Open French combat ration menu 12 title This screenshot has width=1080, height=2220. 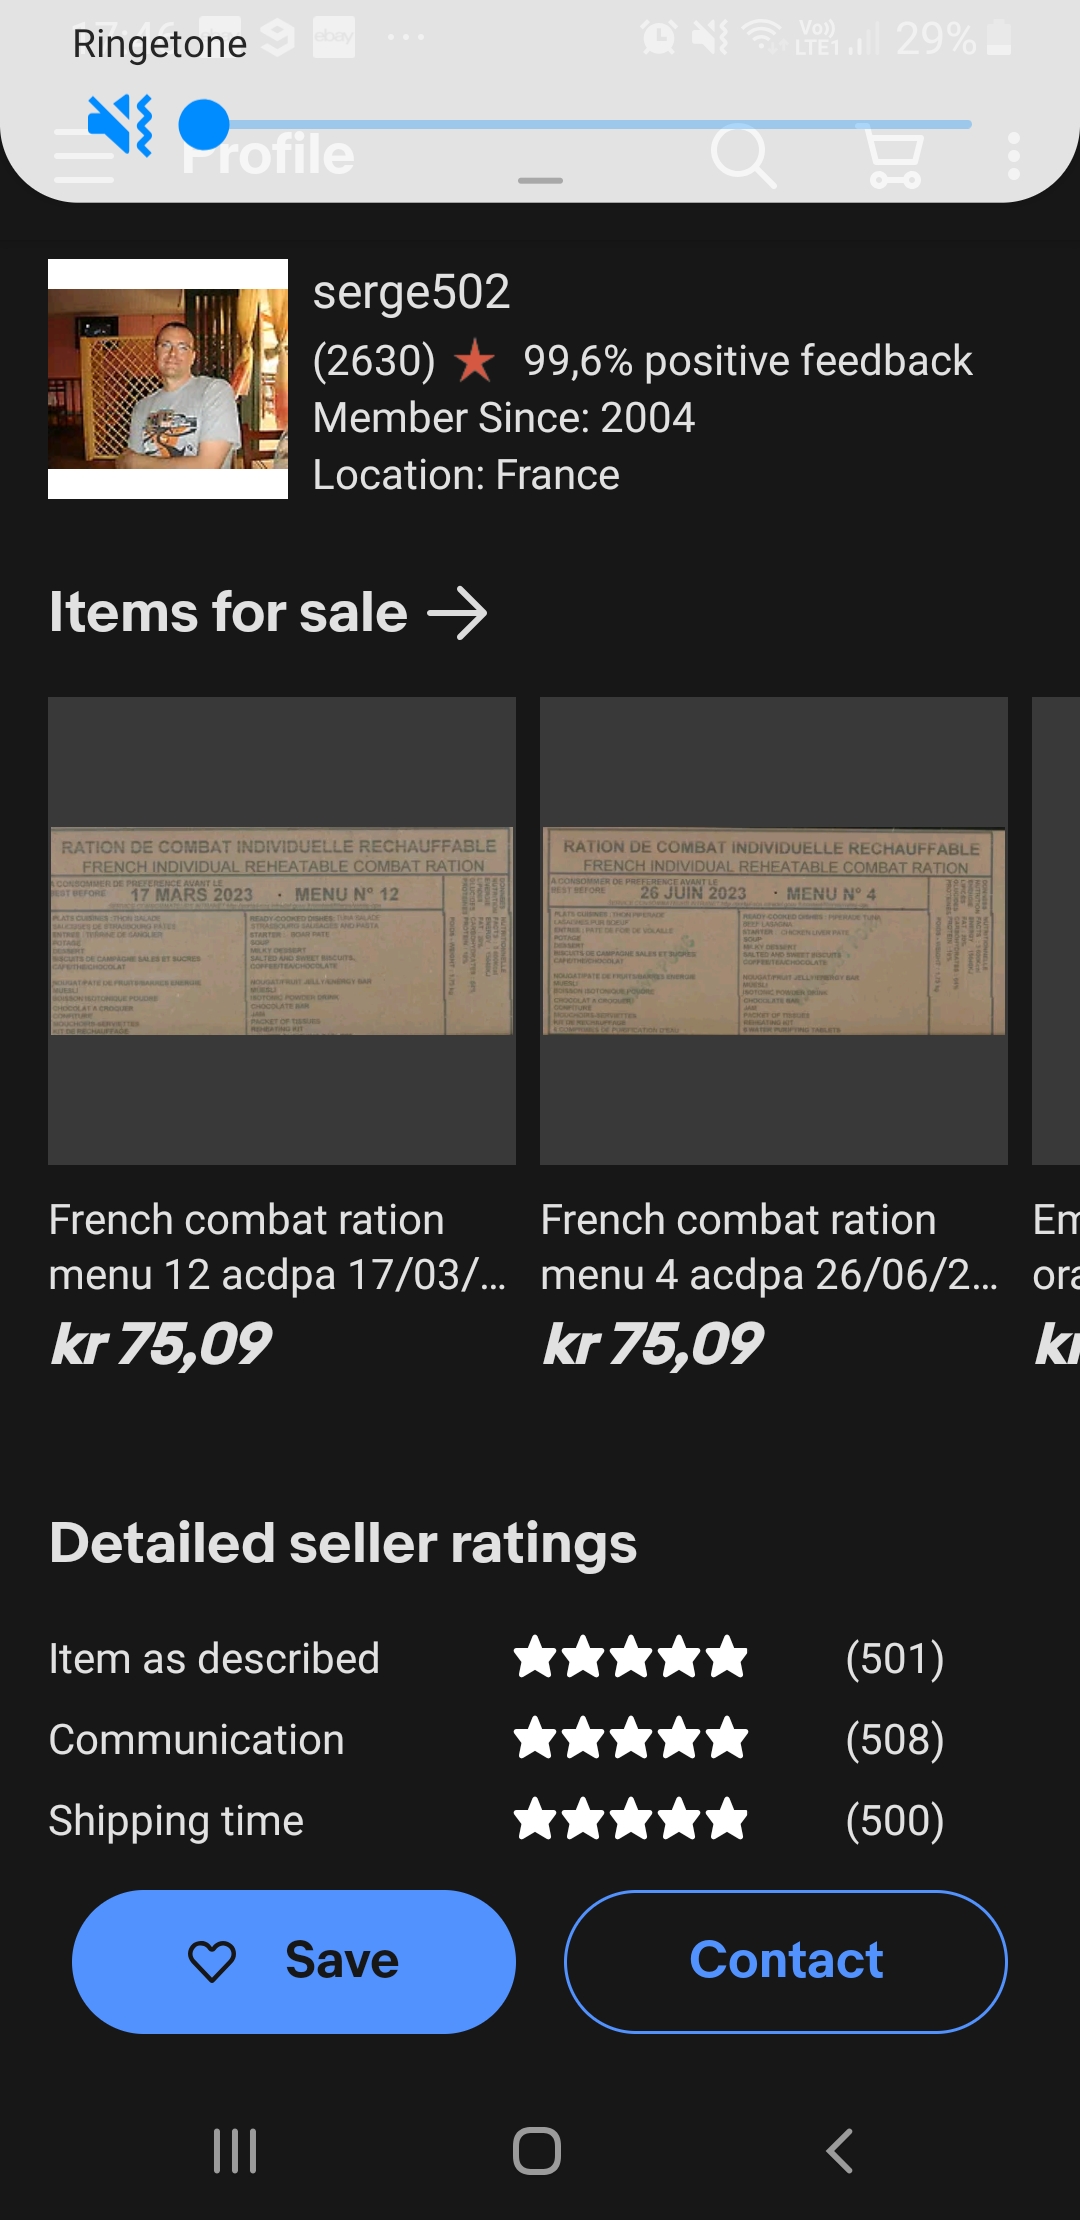(277, 1247)
